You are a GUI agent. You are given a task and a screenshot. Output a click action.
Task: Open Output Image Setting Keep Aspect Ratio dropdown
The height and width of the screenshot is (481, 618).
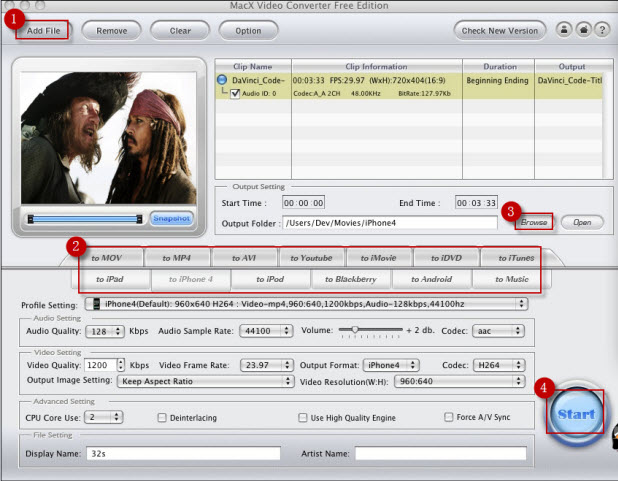click(205, 381)
